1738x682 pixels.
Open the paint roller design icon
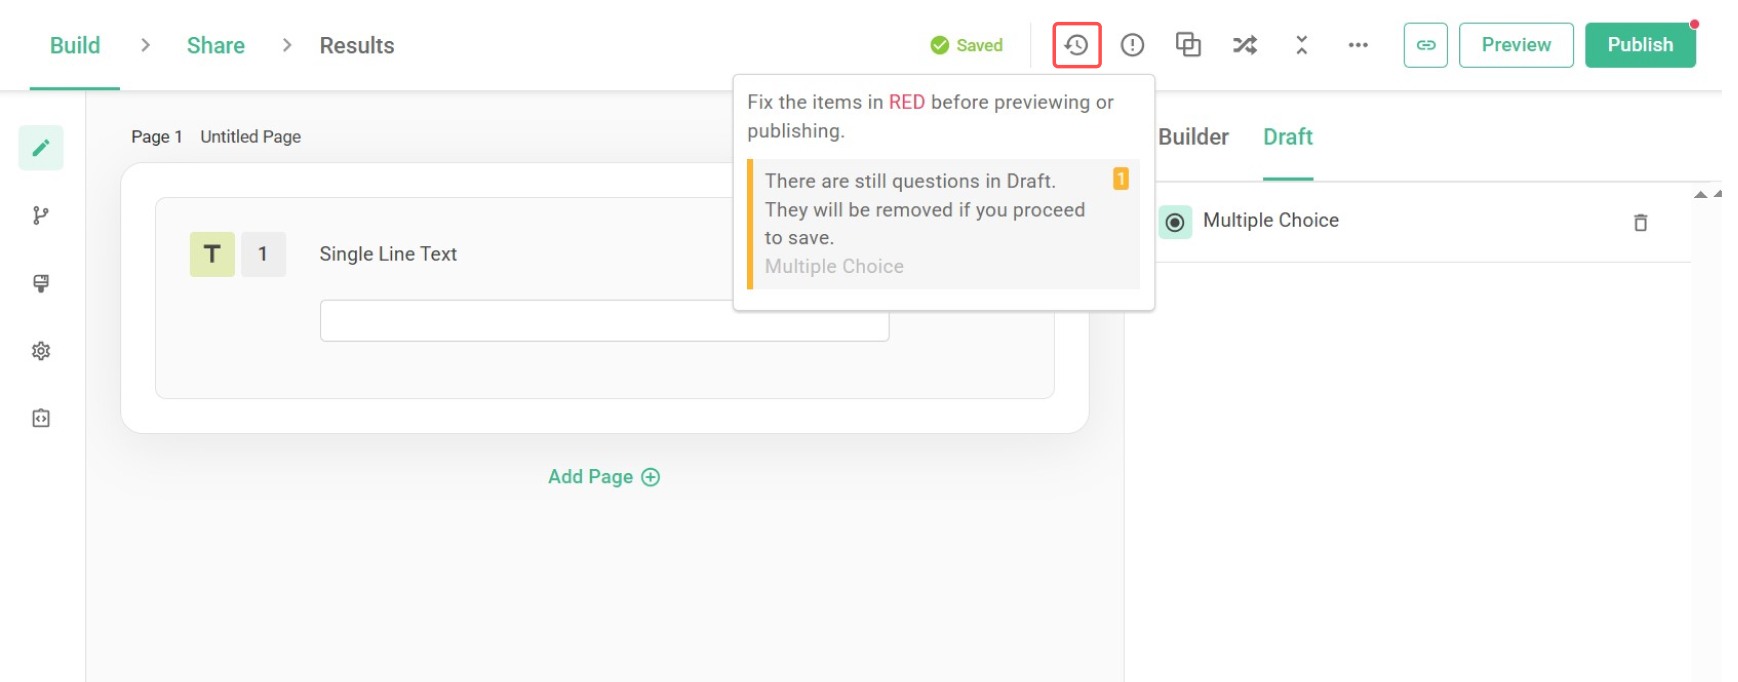pos(41,283)
